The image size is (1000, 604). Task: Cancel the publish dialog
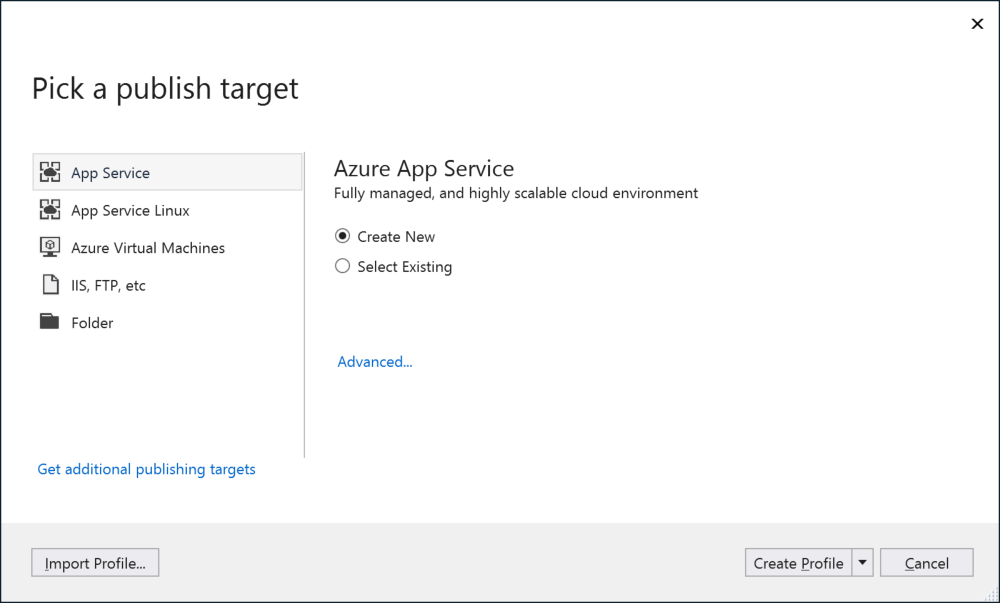(x=926, y=562)
